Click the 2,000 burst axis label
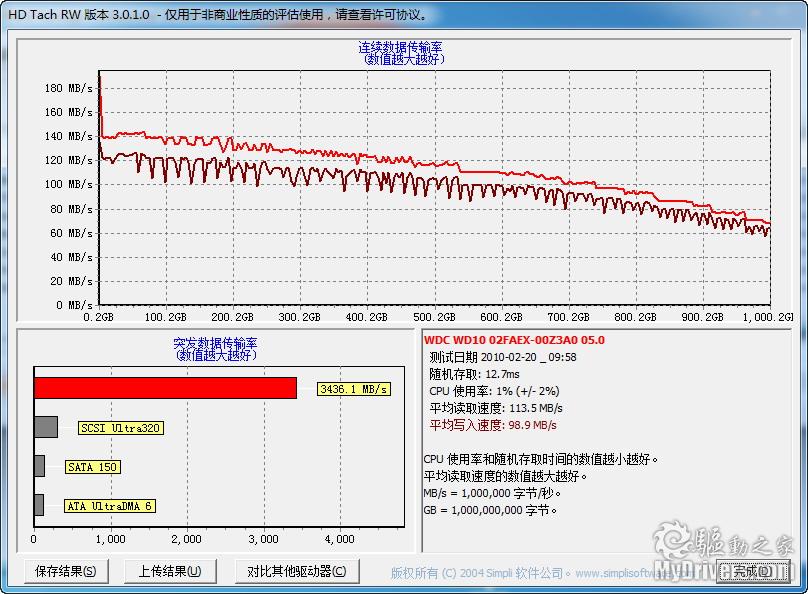The height and width of the screenshot is (594, 808). pyautogui.click(x=187, y=539)
